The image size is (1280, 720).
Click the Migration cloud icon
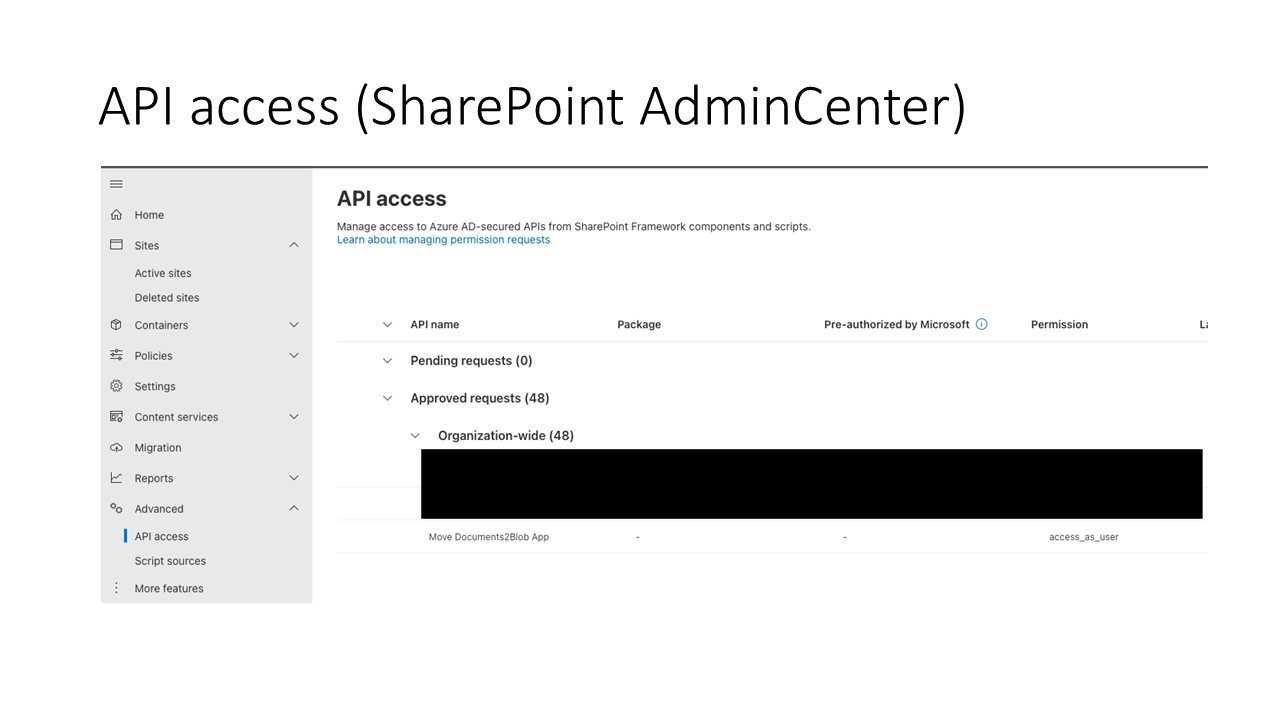coord(116,448)
